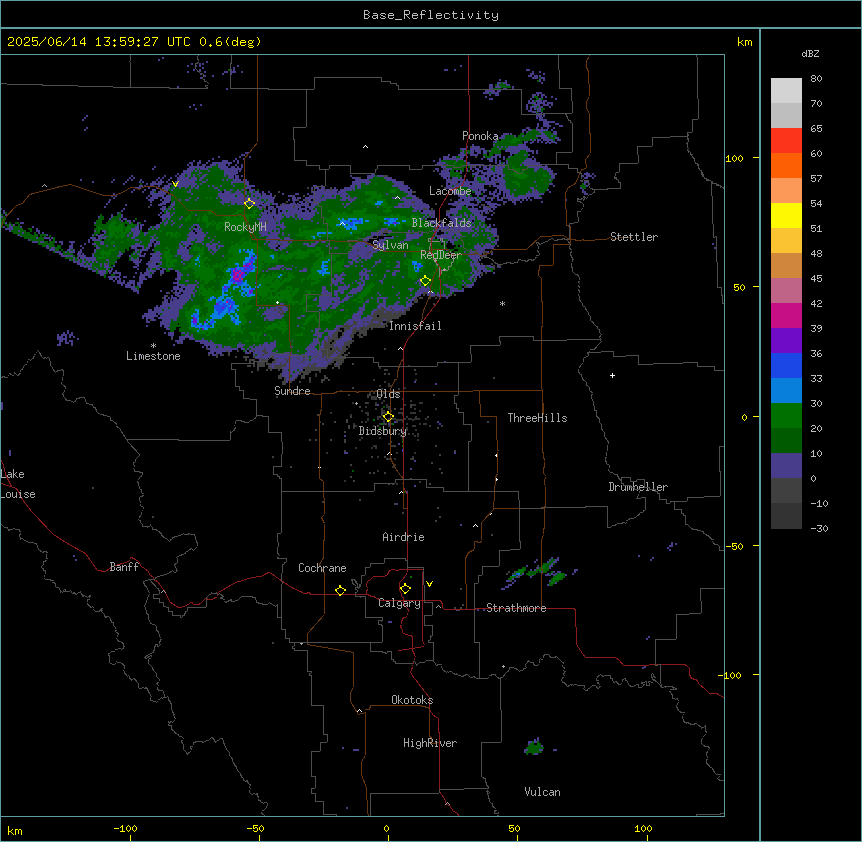Pick the dark green 20-10 dBZ swatch
Image resolution: width=862 pixels, height=842 pixels.
click(786, 441)
